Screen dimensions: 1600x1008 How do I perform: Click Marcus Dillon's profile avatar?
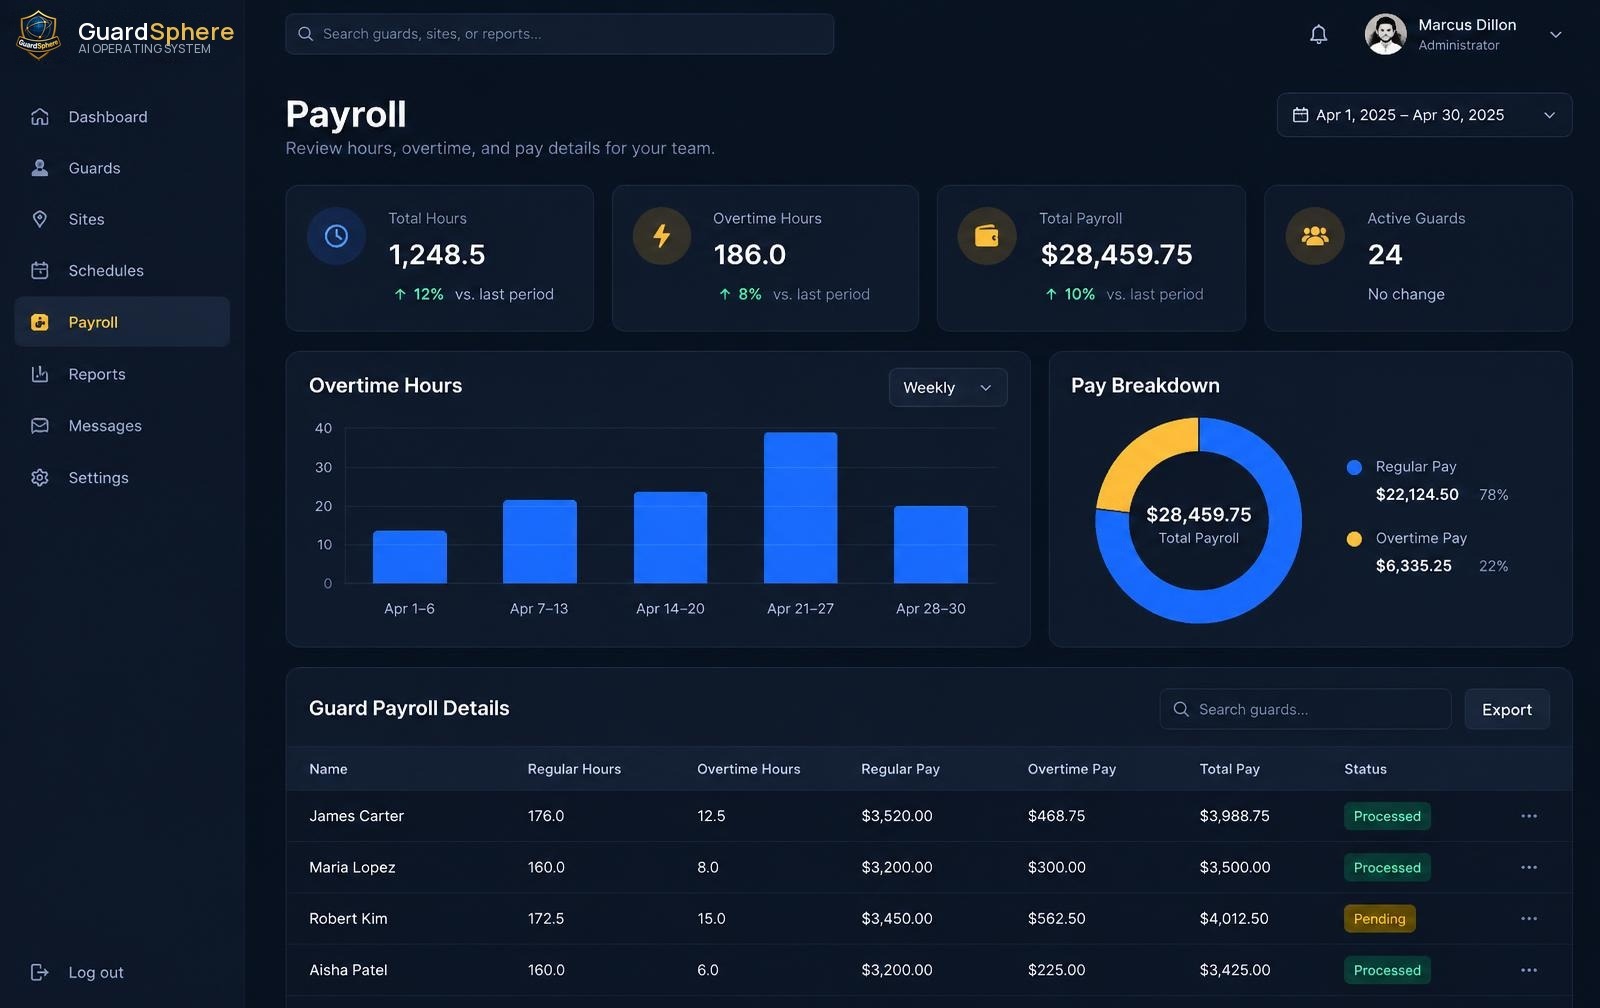(x=1385, y=34)
